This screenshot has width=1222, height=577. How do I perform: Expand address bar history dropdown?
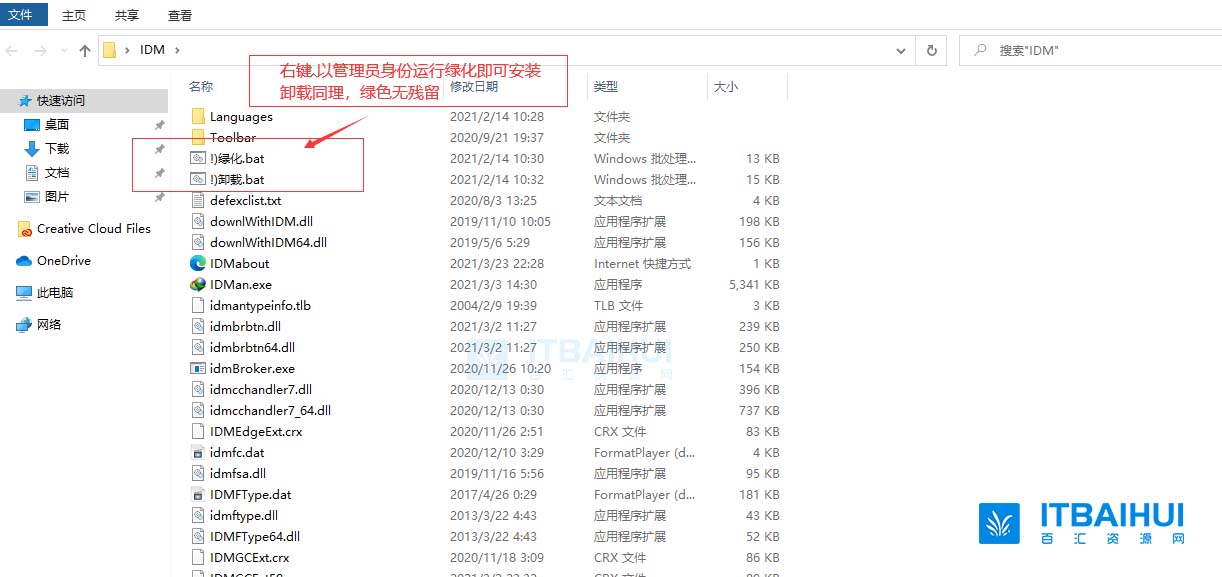pyautogui.click(x=903, y=50)
